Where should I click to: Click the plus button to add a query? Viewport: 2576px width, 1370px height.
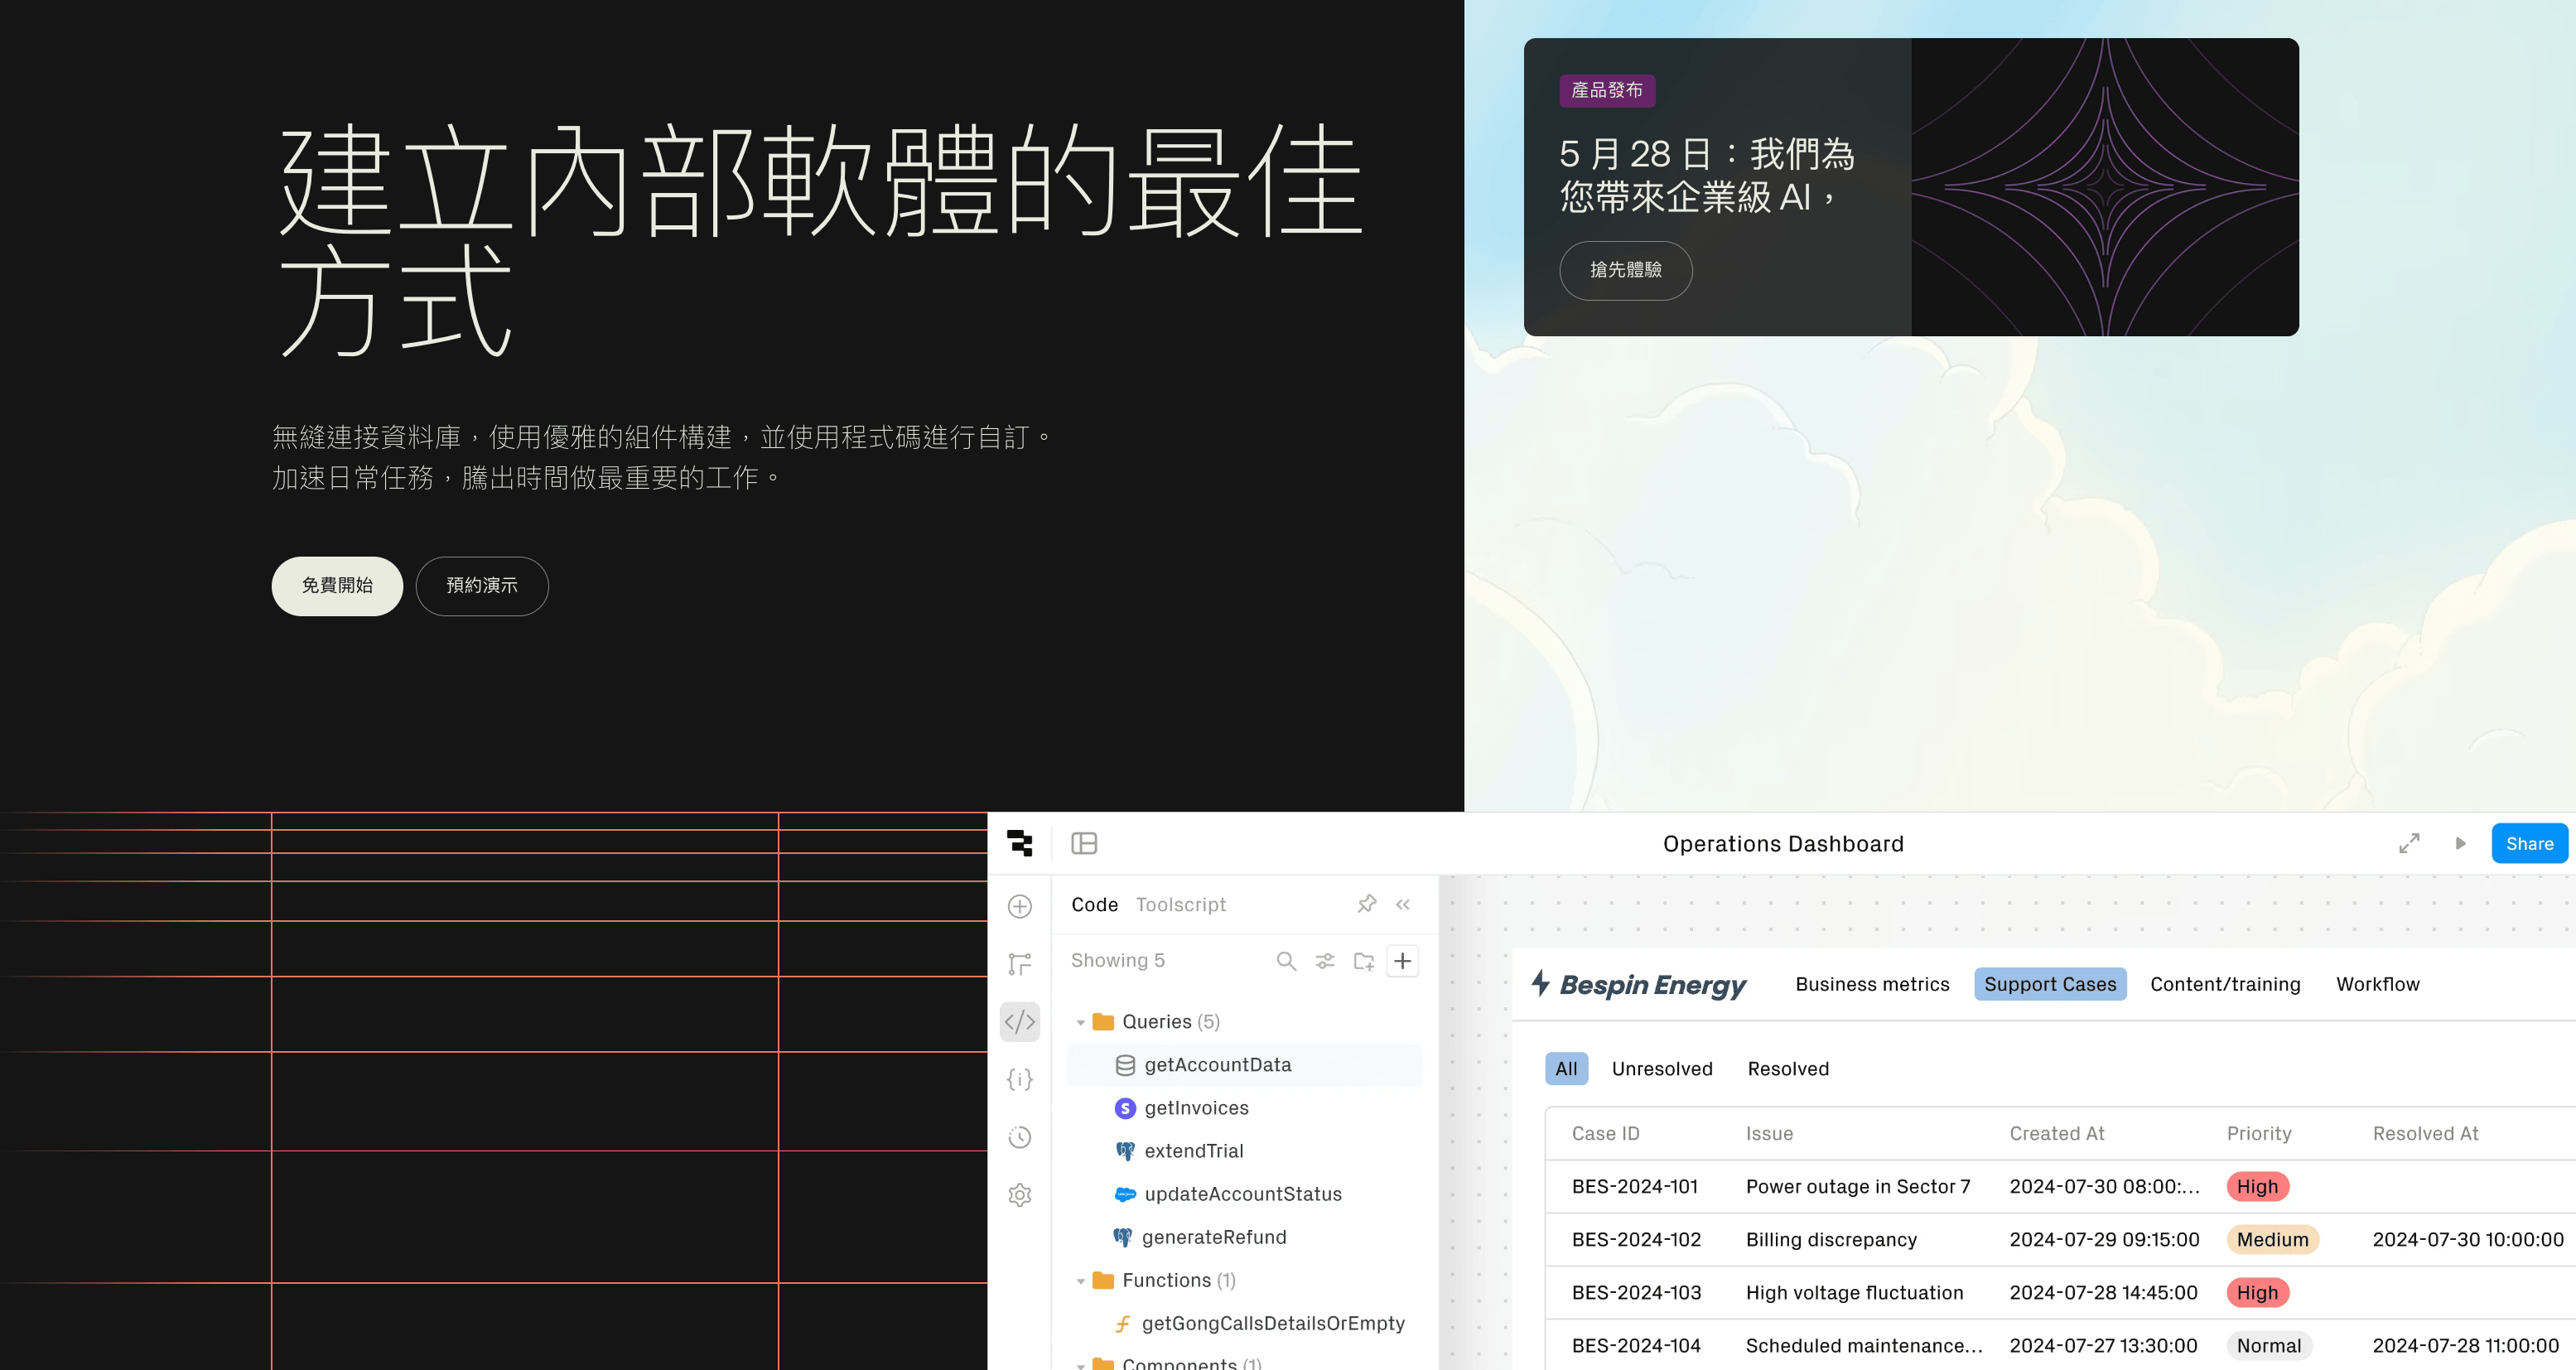pos(1403,961)
